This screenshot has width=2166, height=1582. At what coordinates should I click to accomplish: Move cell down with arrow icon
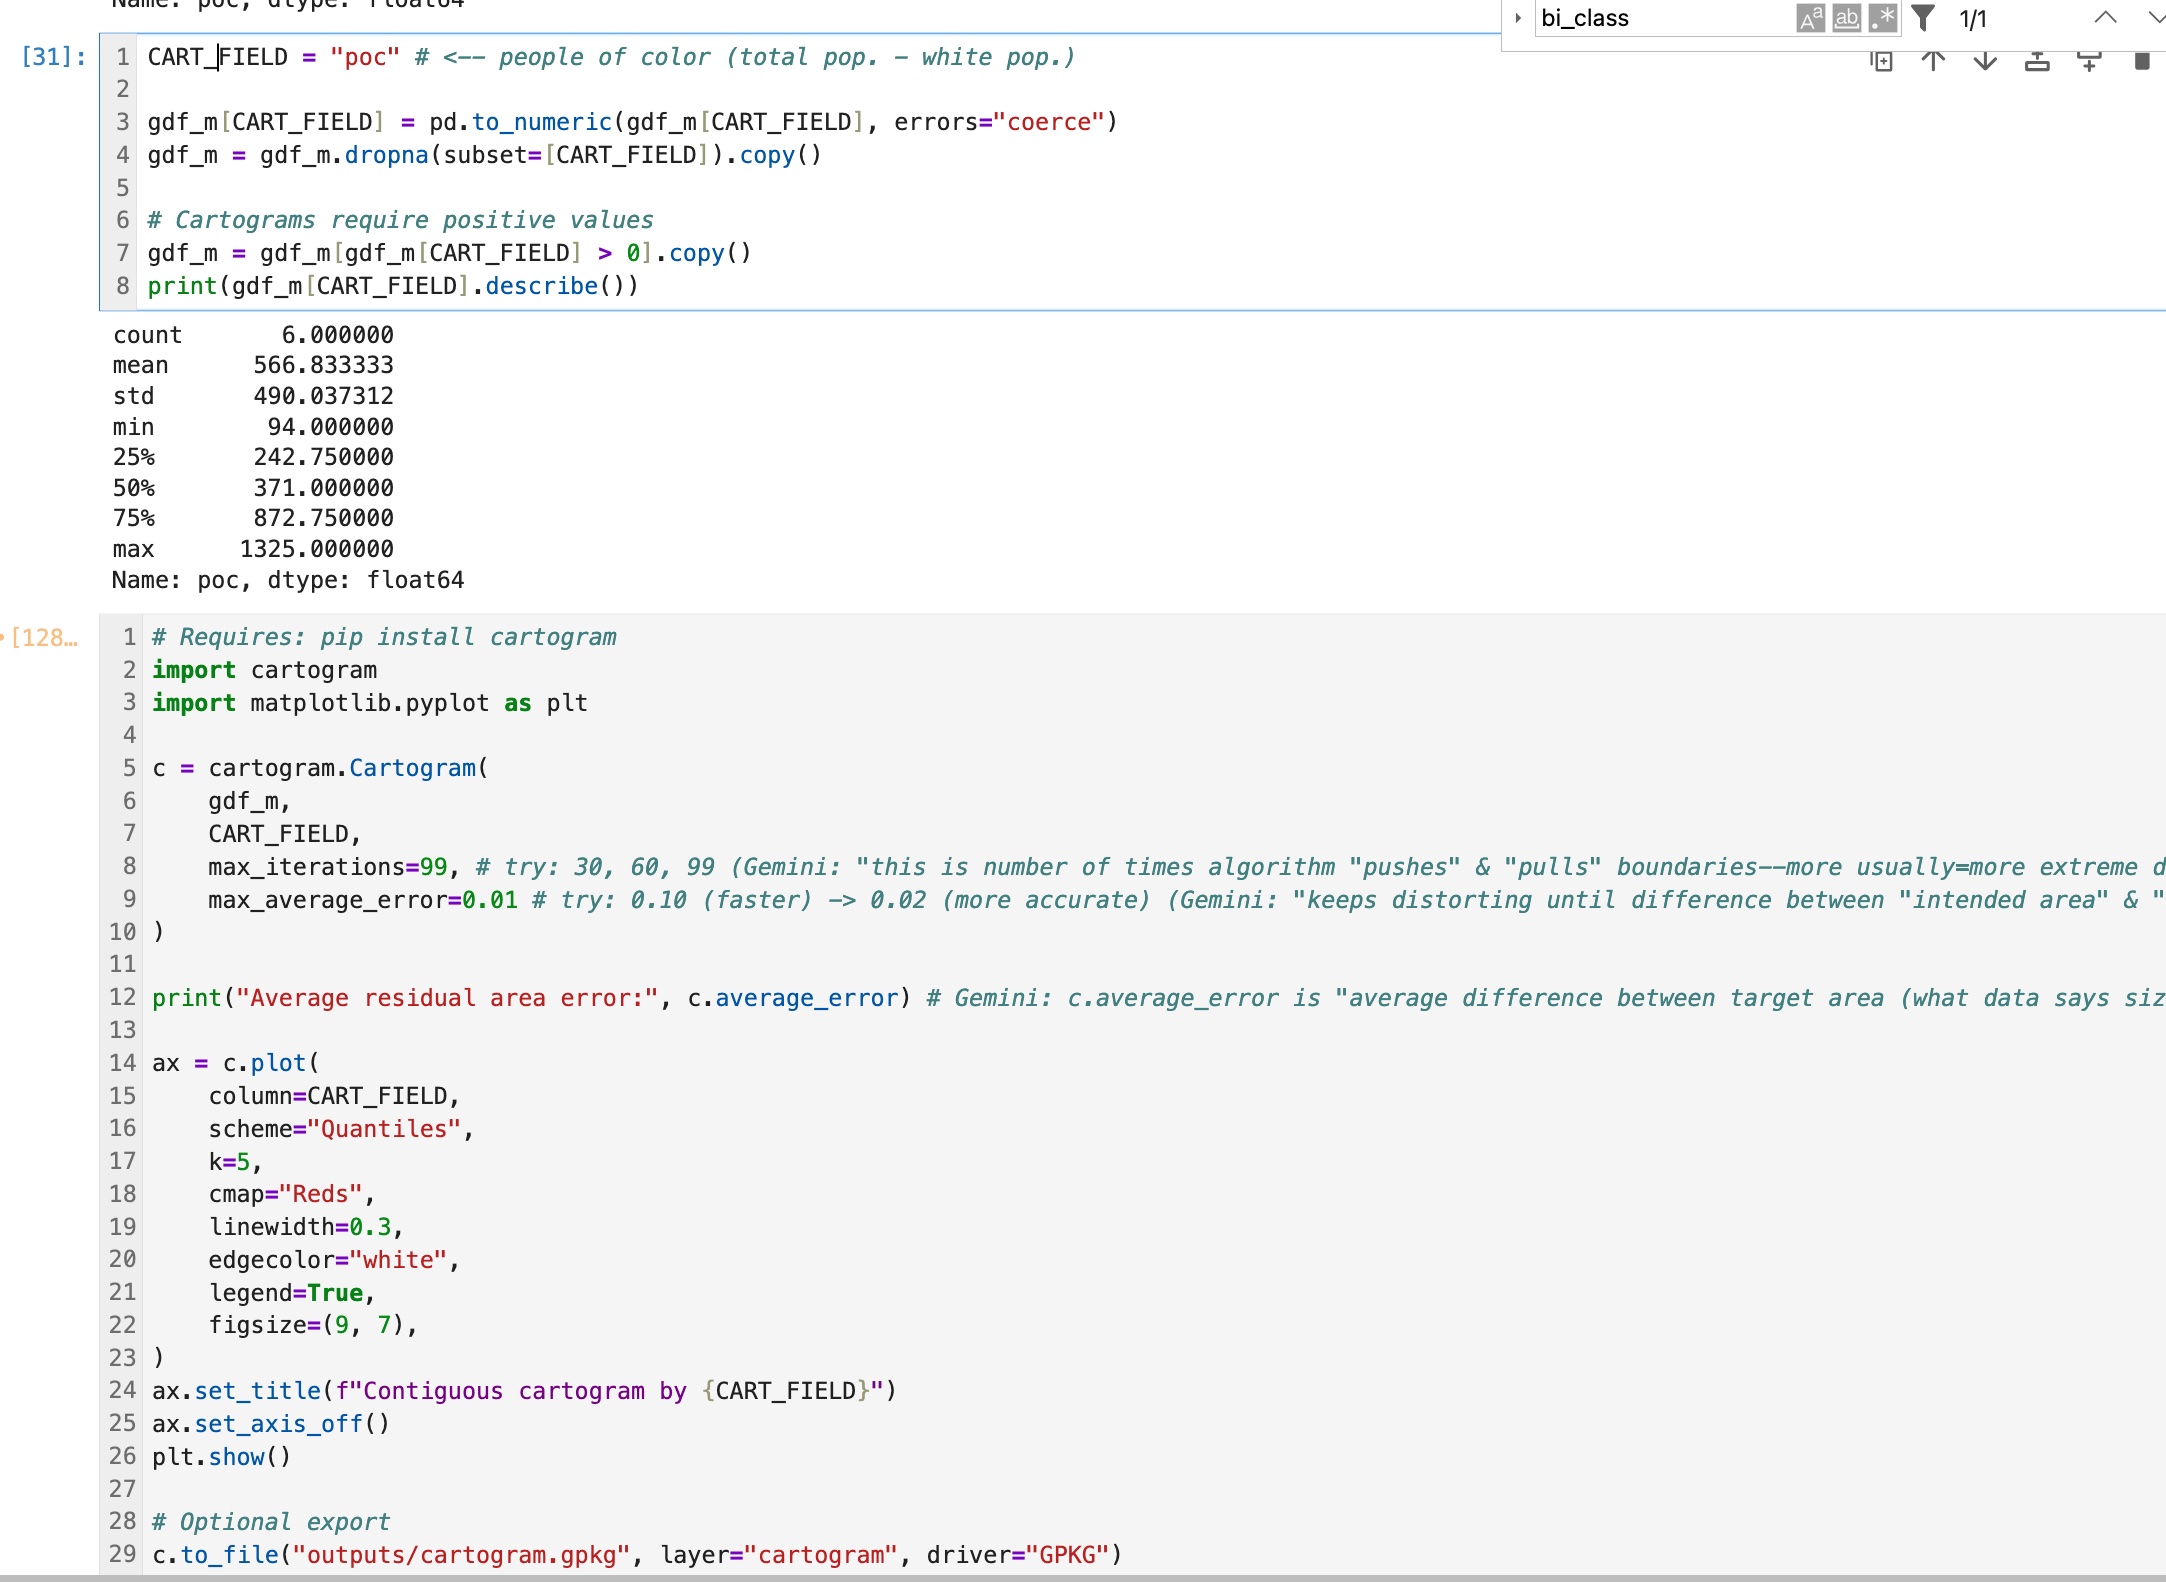(1985, 62)
